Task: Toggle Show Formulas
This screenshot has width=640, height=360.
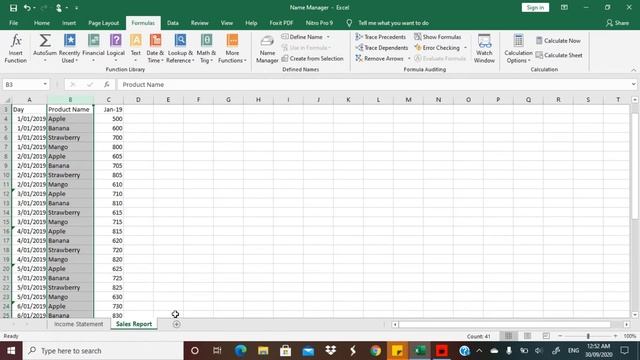Action: point(438,37)
